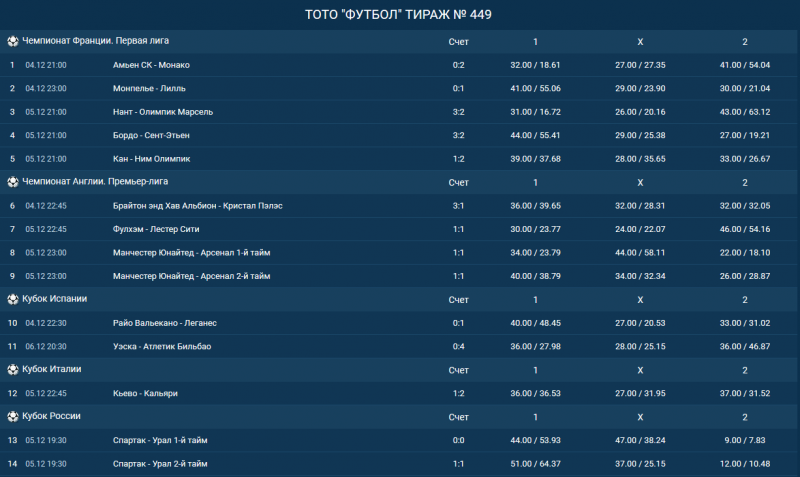Viewport: 800px width, 477px height.
Task: Click outcome 1 value 40.00 / 38.79
Action: tap(535, 277)
